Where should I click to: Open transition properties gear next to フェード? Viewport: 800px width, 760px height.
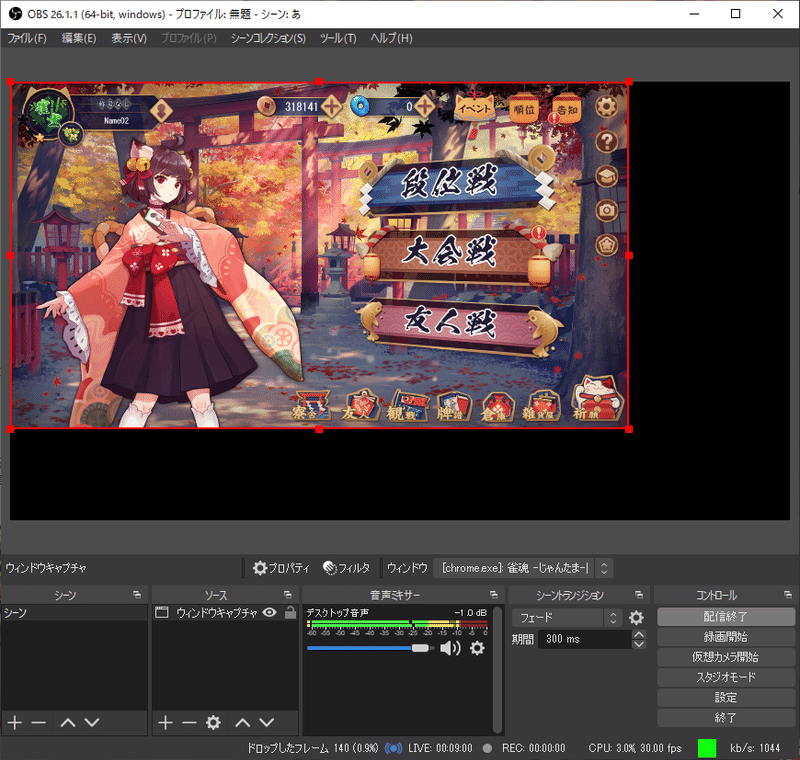point(636,618)
